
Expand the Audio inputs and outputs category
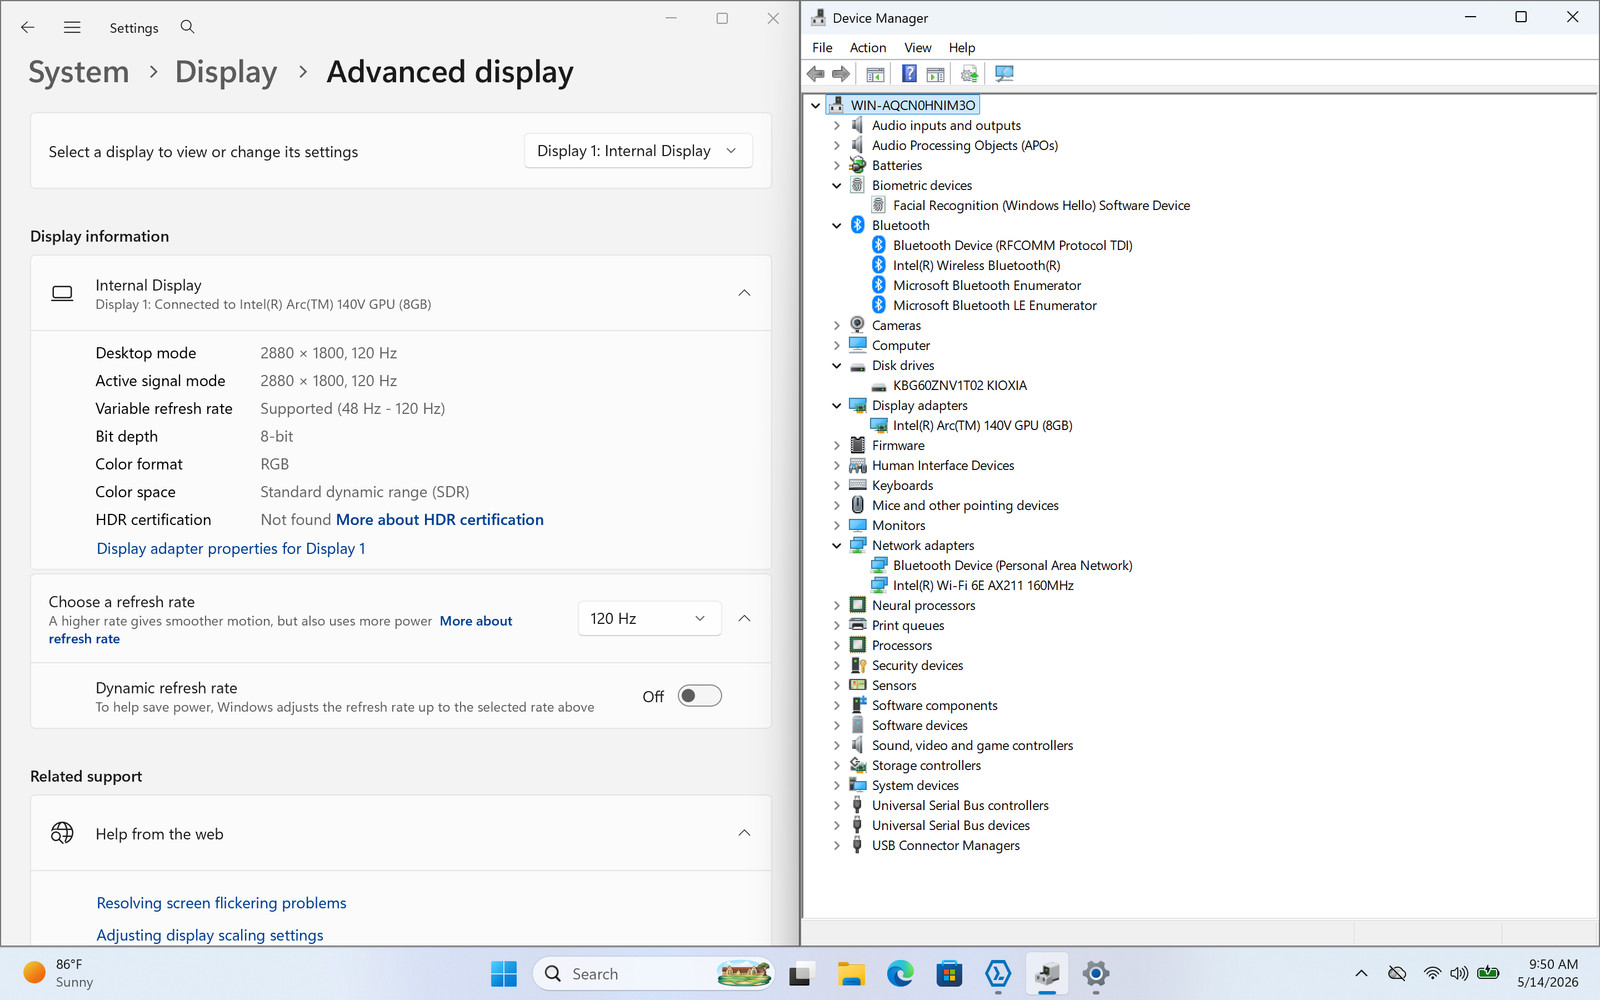(837, 125)
